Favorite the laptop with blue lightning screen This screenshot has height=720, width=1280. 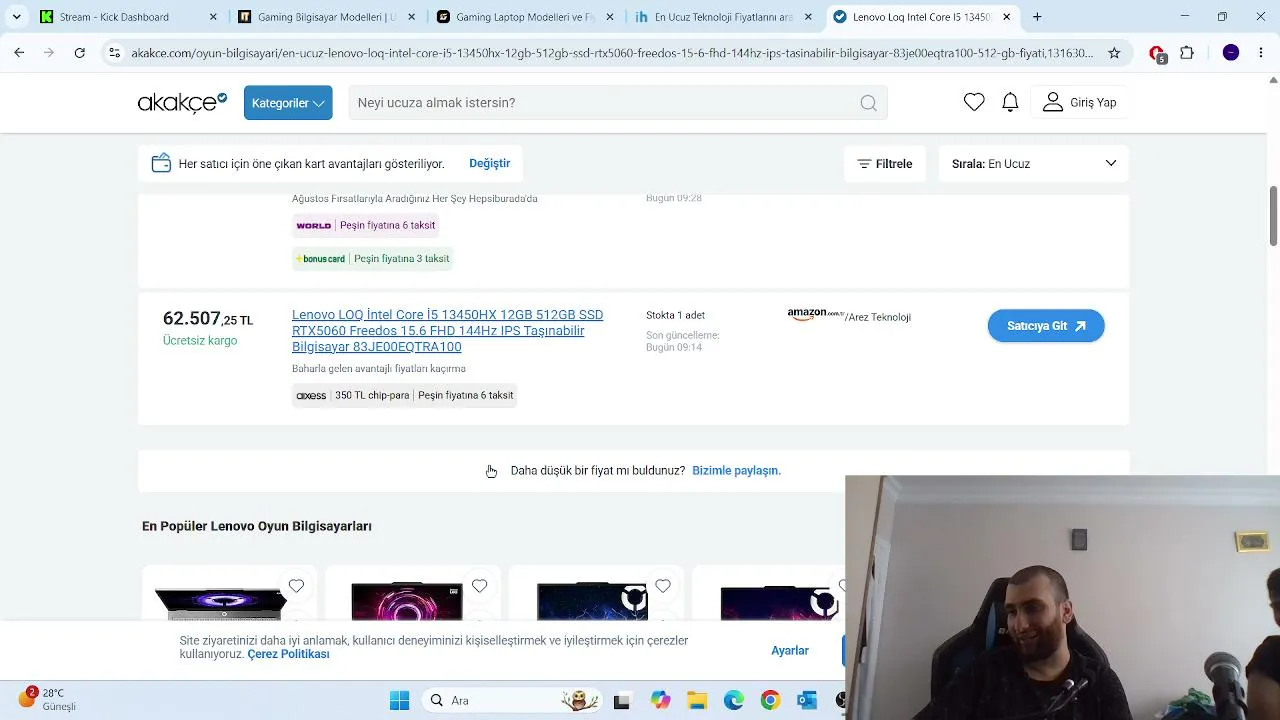663,586
